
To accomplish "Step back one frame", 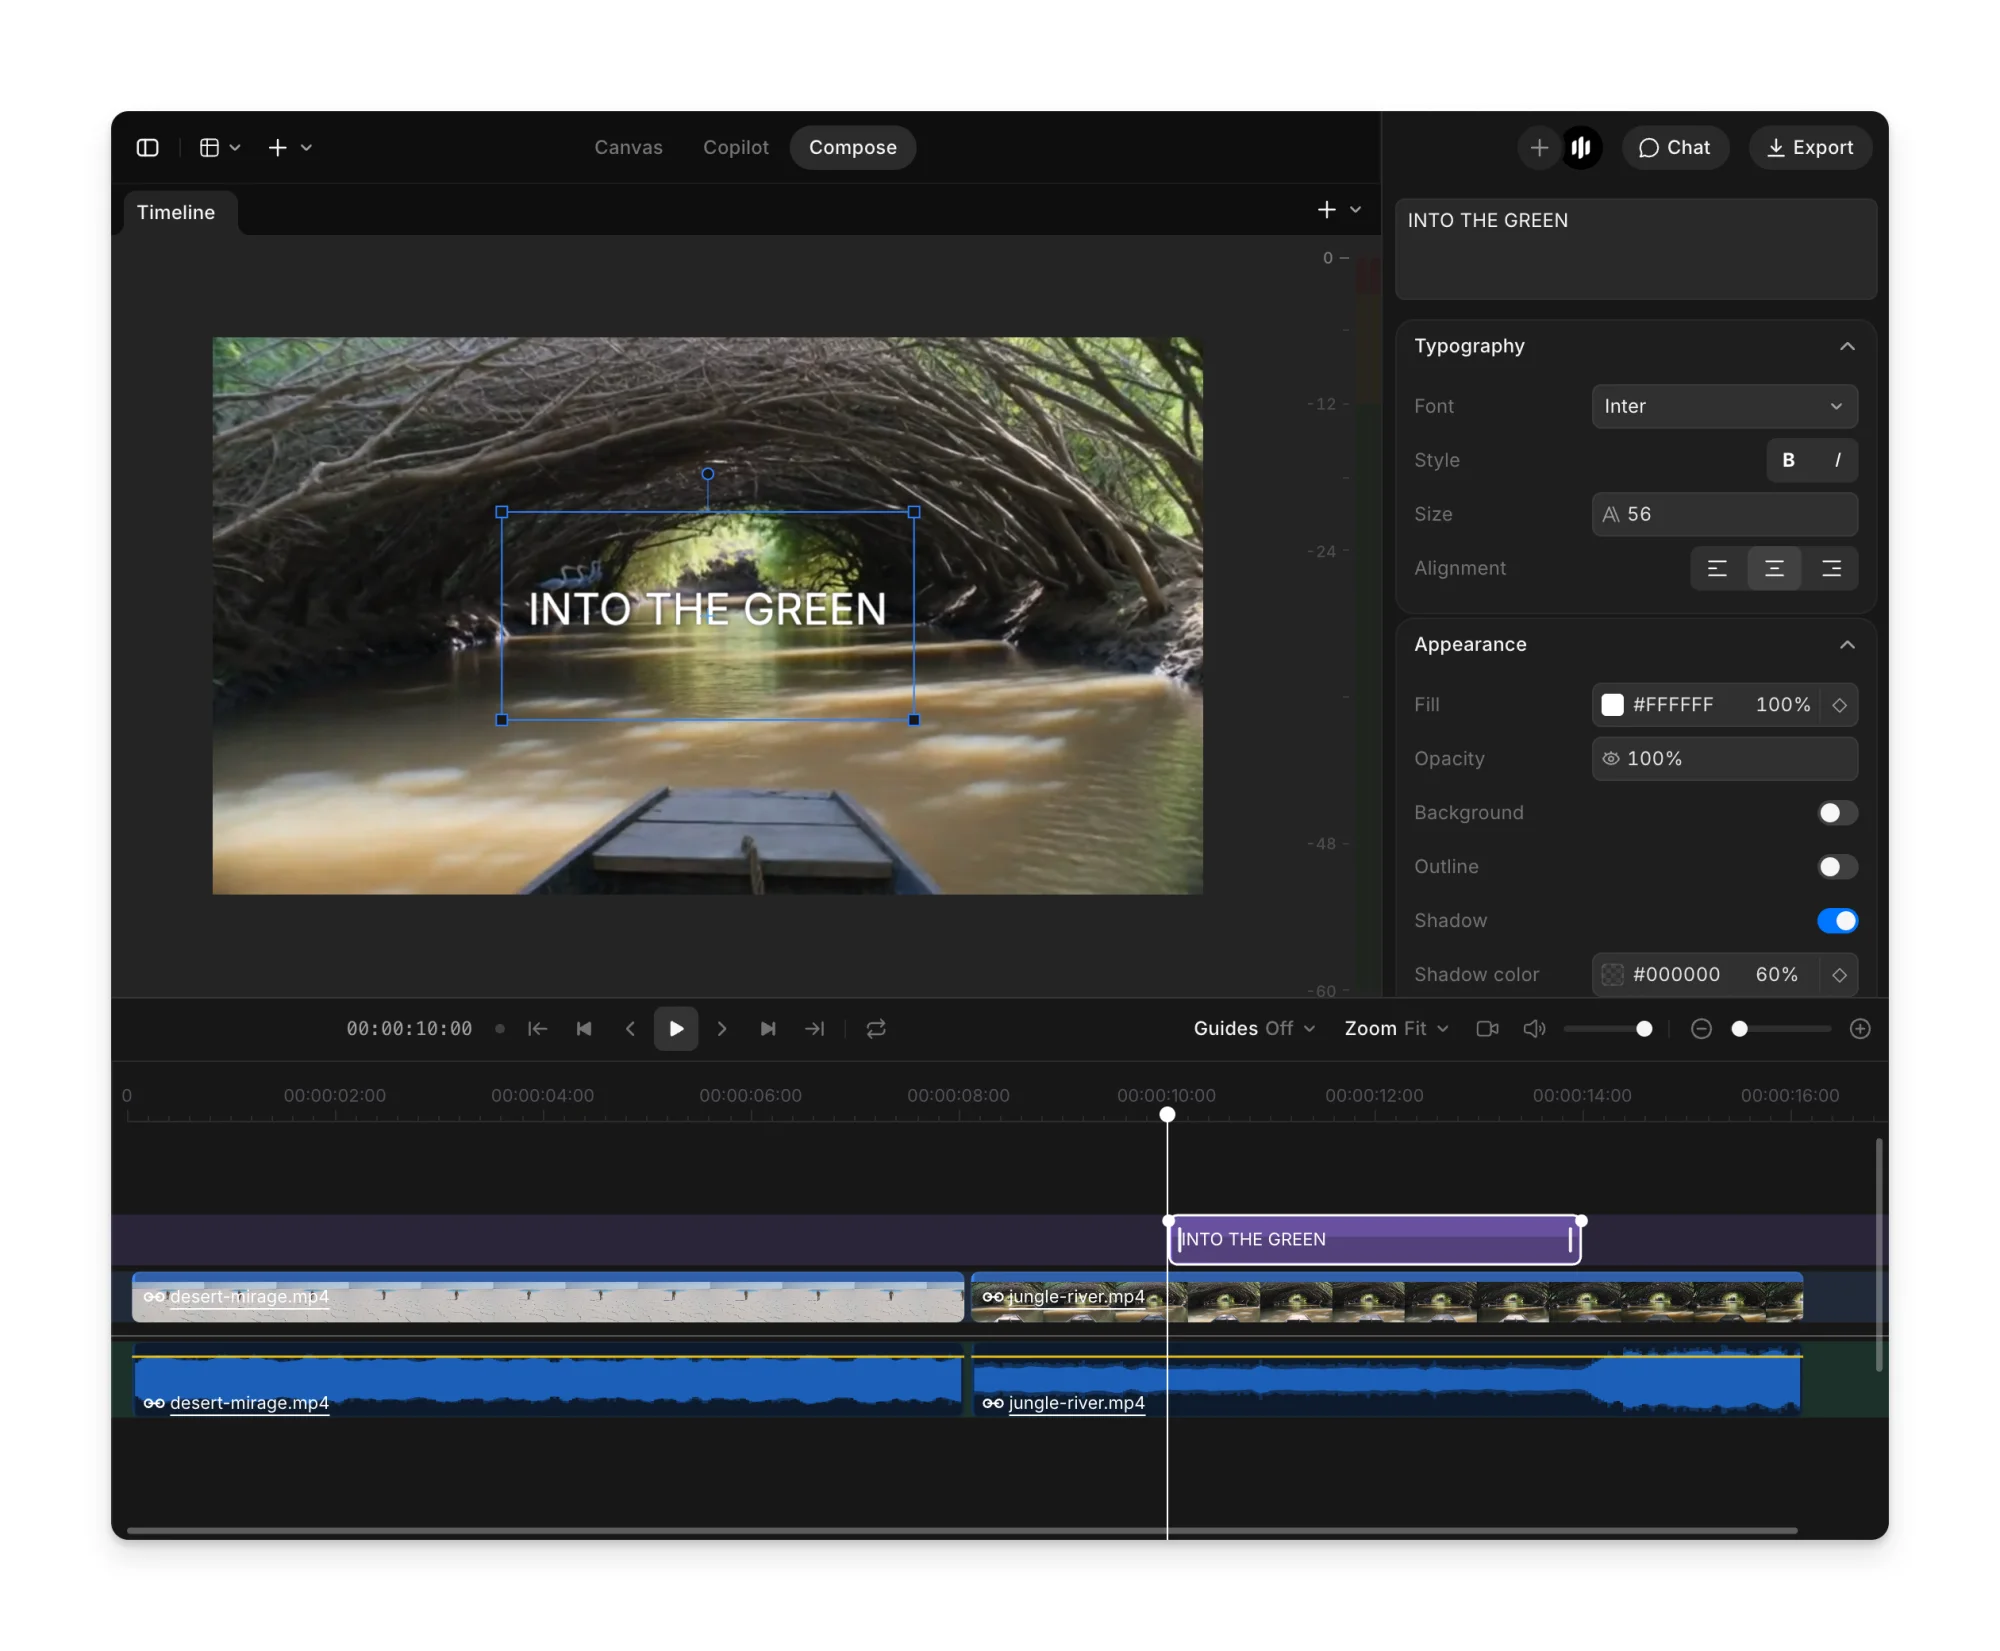I will click(630, 1029).
